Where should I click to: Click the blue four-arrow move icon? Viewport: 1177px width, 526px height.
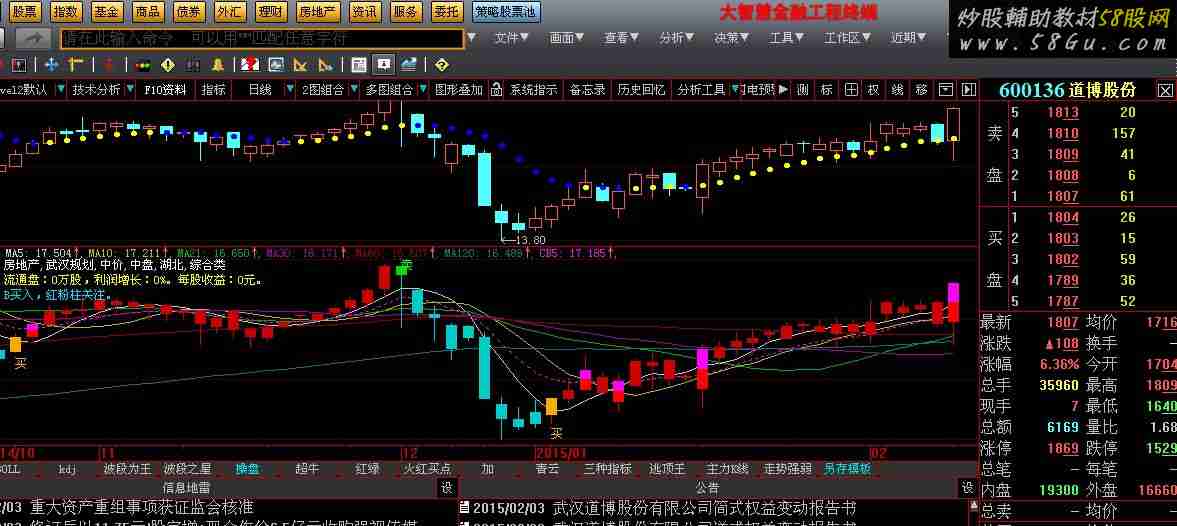point(52,65)
